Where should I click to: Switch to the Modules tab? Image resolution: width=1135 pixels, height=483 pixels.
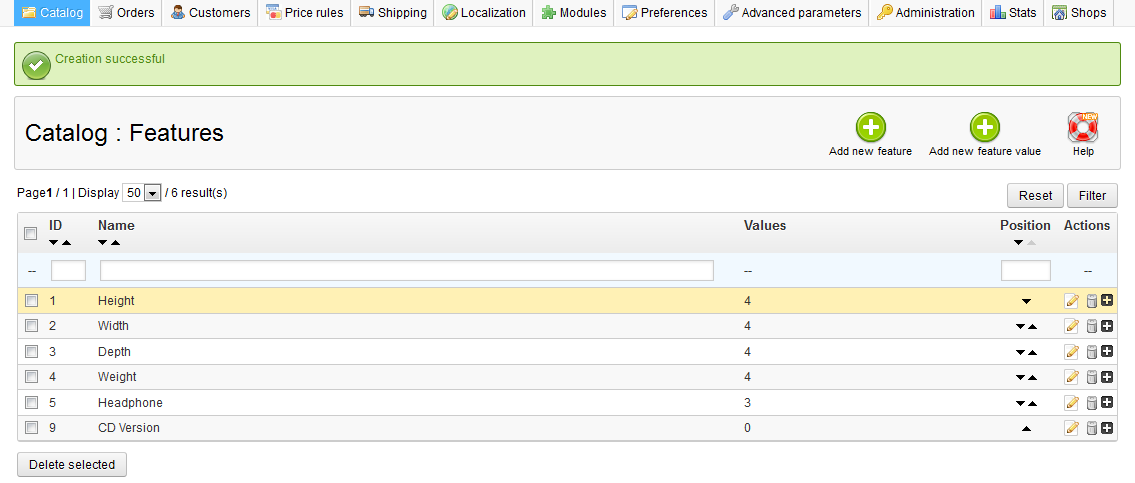point(574,13)
